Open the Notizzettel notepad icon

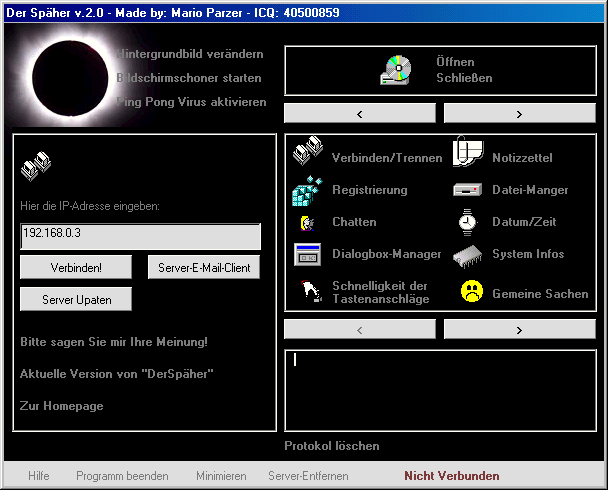467,153
